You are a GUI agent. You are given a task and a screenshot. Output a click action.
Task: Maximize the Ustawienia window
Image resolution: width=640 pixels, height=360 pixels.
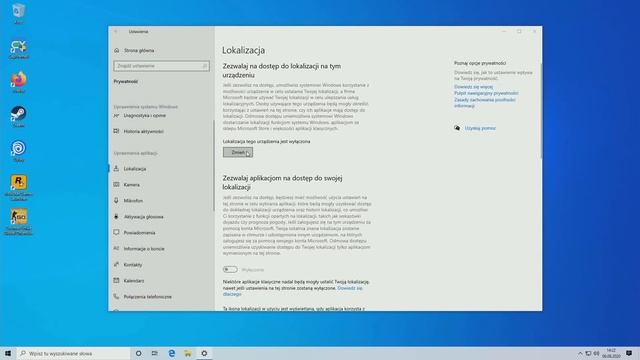(x=519, y=31)
